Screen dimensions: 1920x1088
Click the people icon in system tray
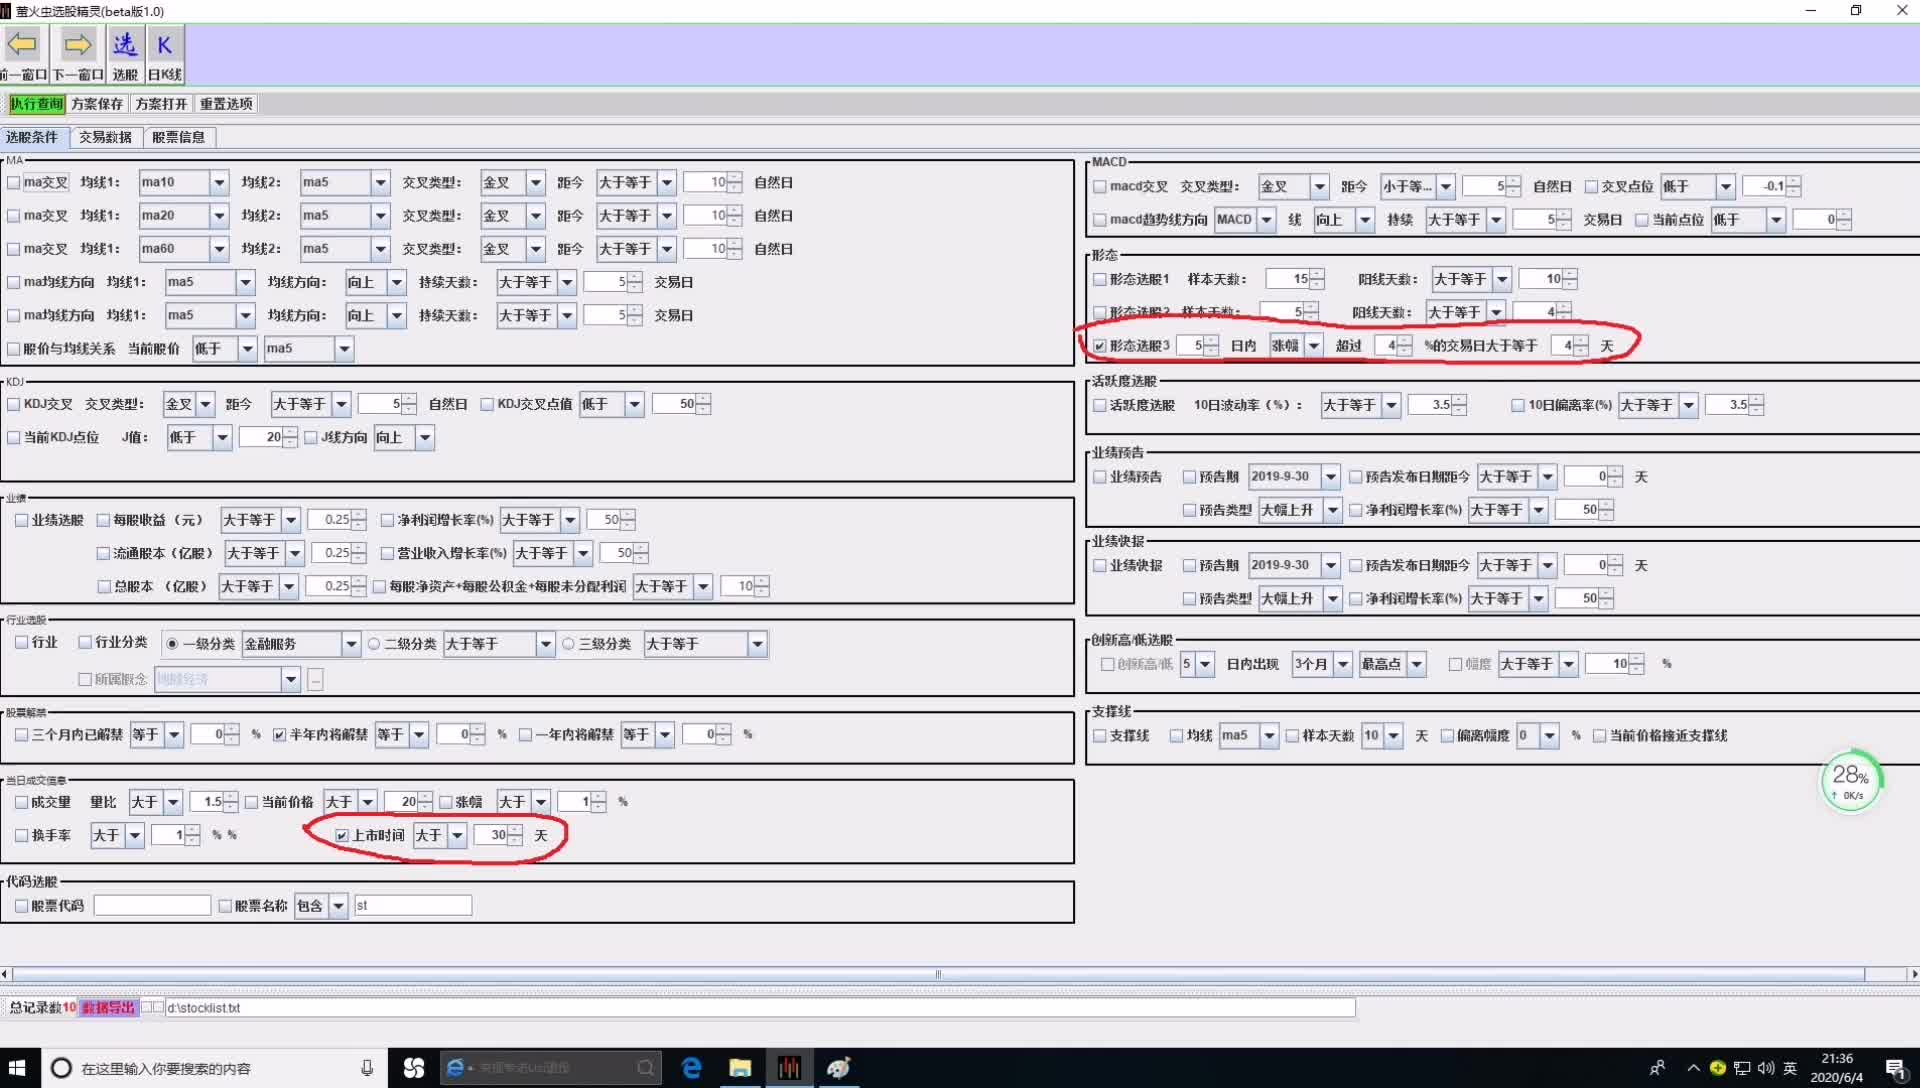(1657, 1068)
